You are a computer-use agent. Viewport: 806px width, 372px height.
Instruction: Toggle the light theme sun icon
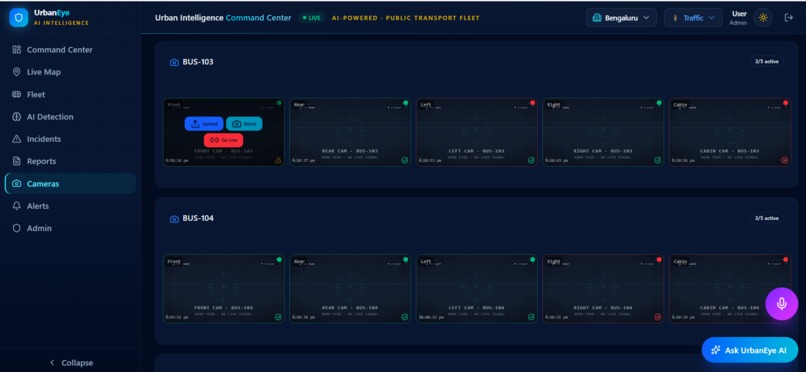pyautogui.click(x=763, y=17)
